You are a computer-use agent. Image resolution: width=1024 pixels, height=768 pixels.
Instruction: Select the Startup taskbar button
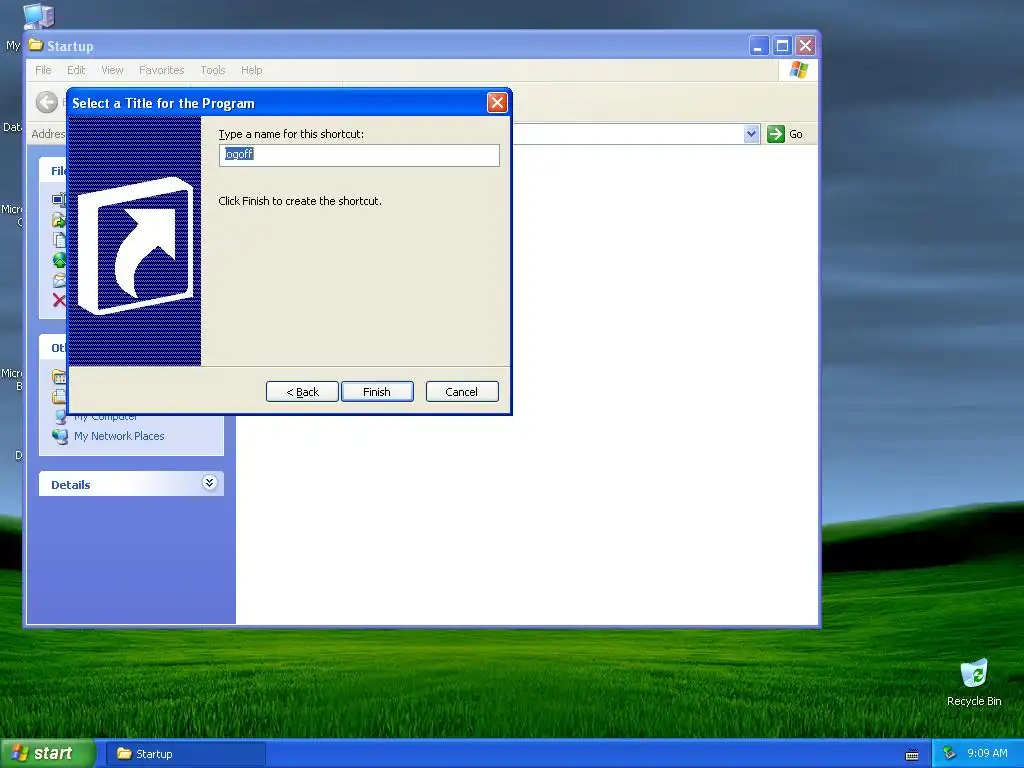coord(185,754)
